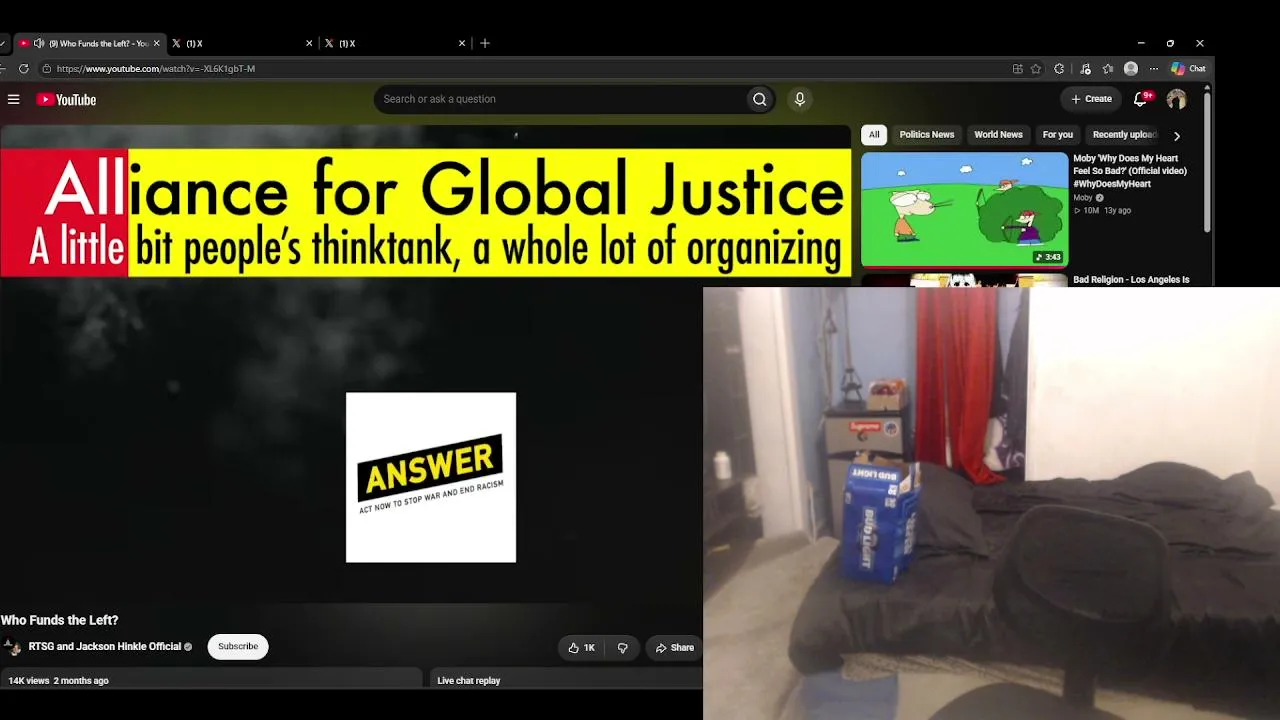Open the Moby 'Why Does My Heart' title
Image resolution: width=1280 pixels, height=720 pixels.
click(x=1130, y=171)
